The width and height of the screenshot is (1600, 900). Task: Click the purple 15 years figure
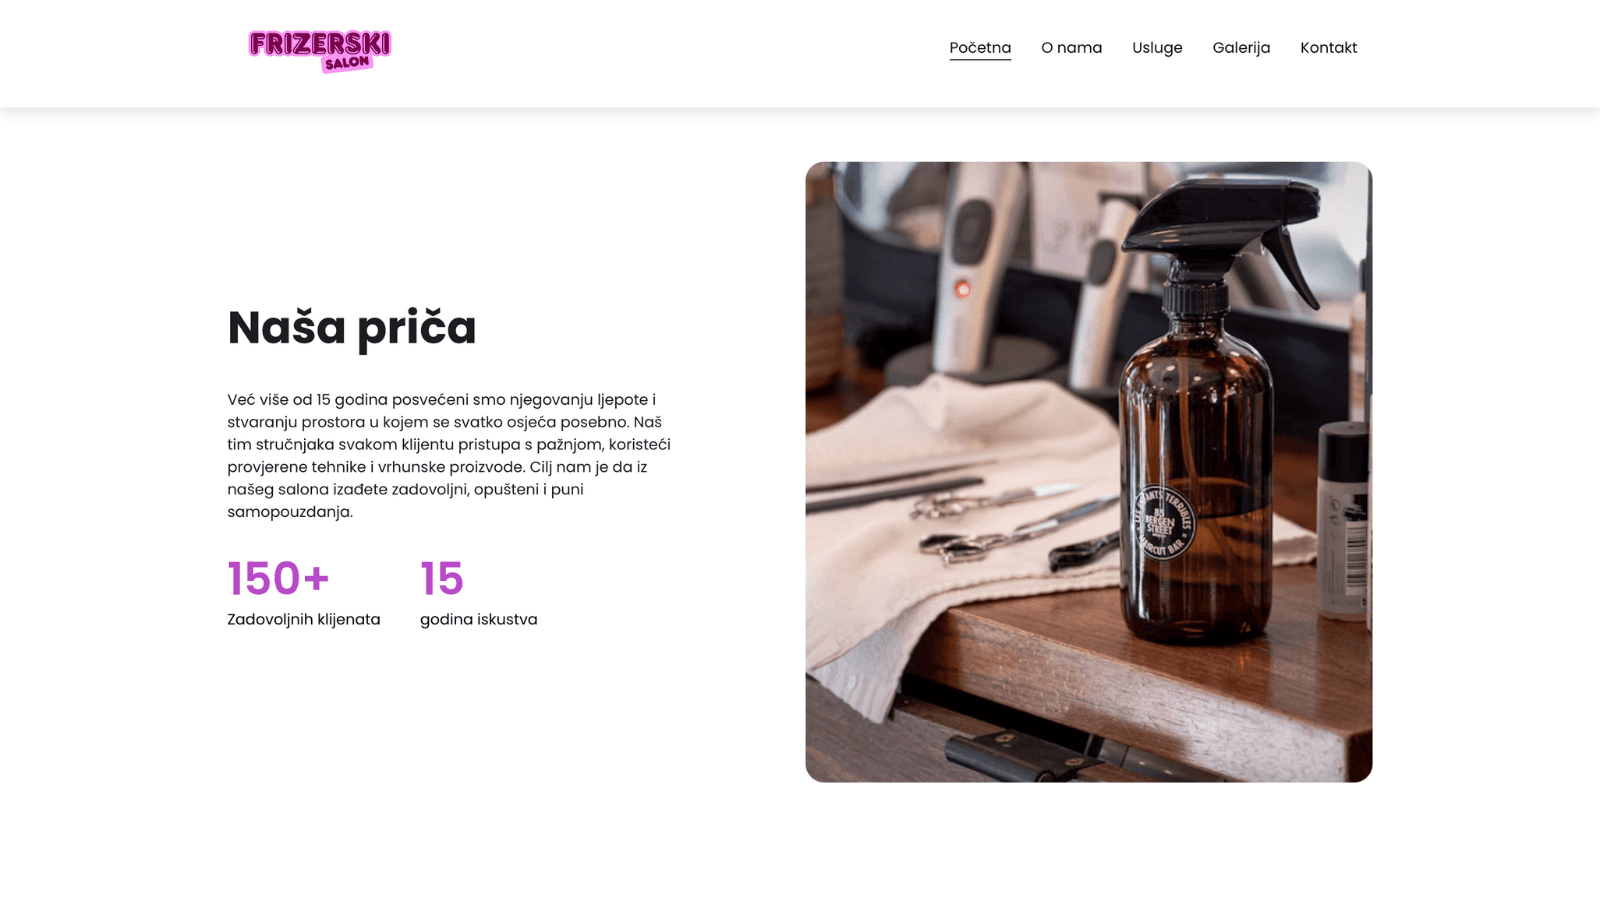442,579
